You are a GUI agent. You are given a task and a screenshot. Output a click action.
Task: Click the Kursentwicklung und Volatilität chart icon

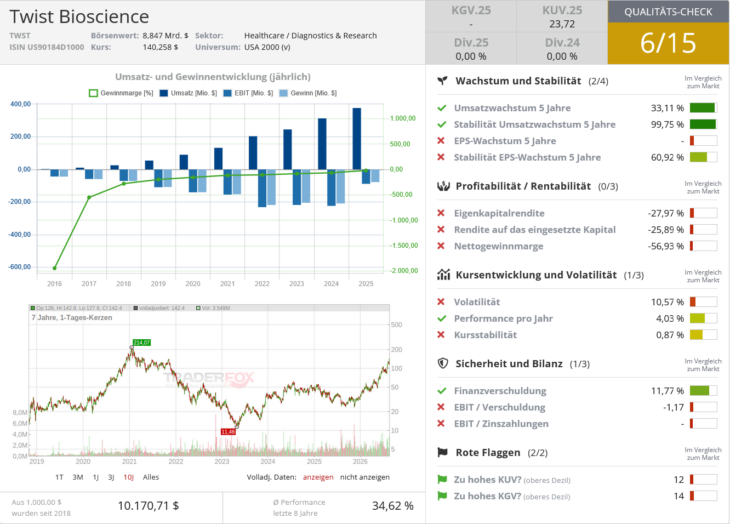tap(443, 275)
